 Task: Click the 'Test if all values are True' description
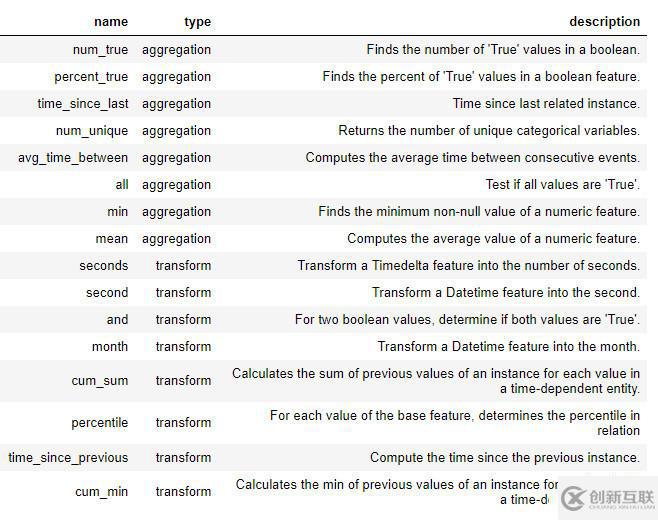(x=562, y=184)
